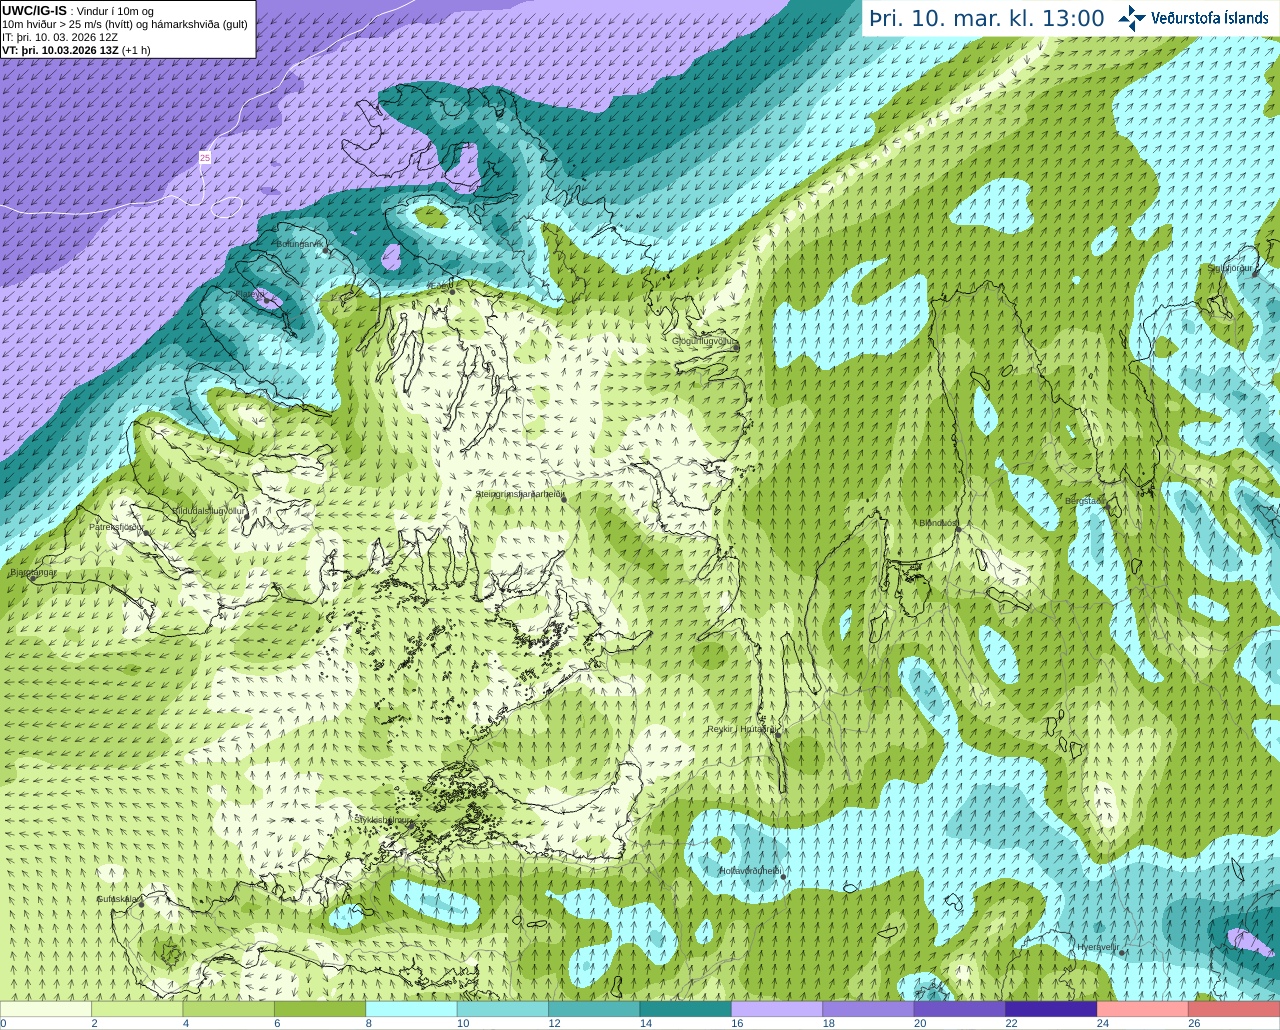The width and height of the screenshot is (1280, 1030).
Task: Click the Bergstaðir station dot
Action: point(1107,506)
